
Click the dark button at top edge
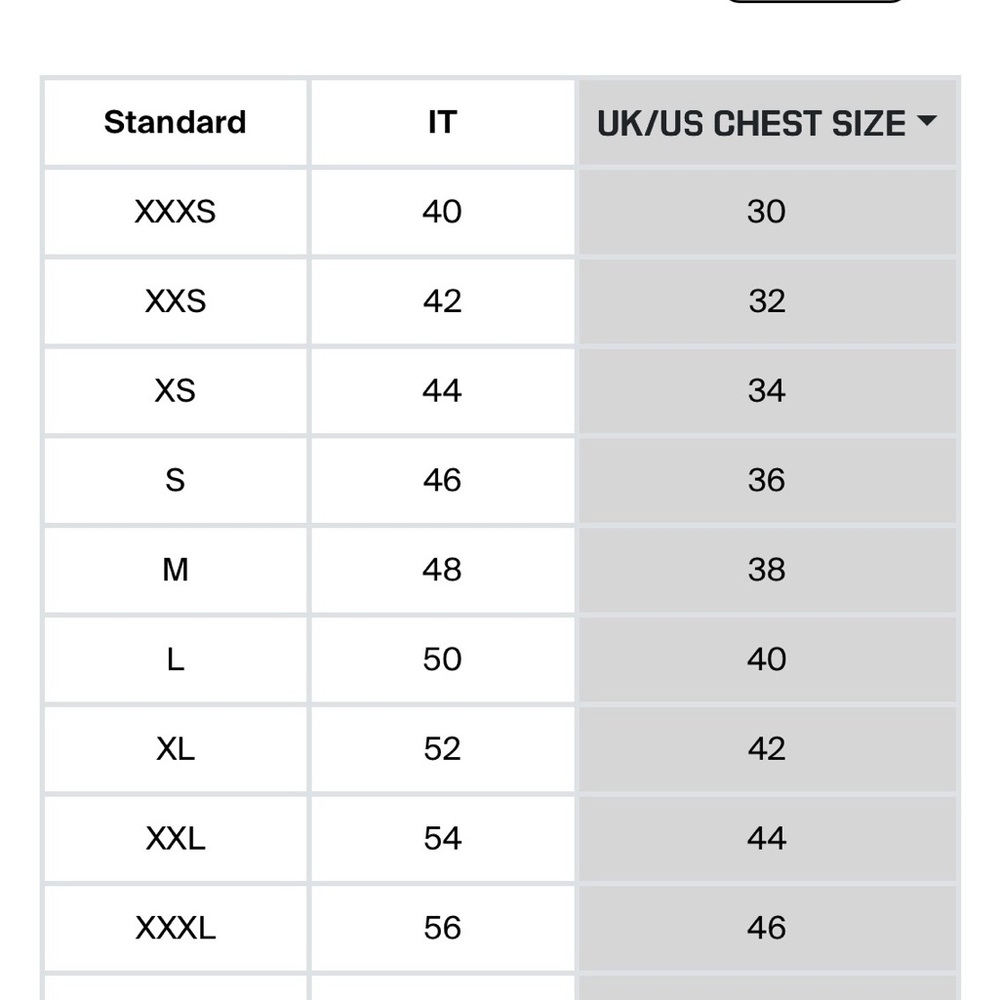(x=815, y=1)
